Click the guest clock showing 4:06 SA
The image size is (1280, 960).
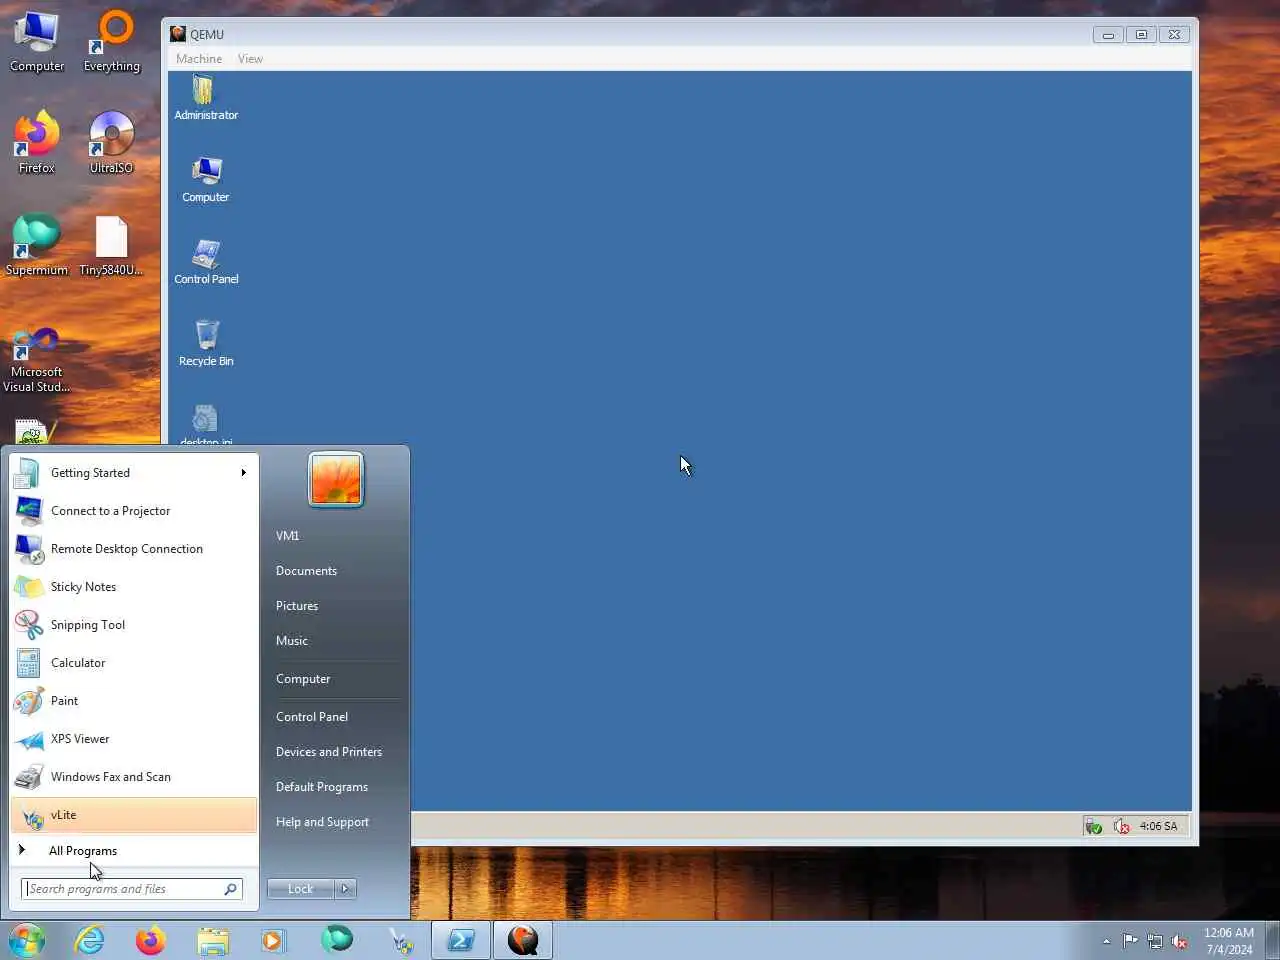(1158, 826)
